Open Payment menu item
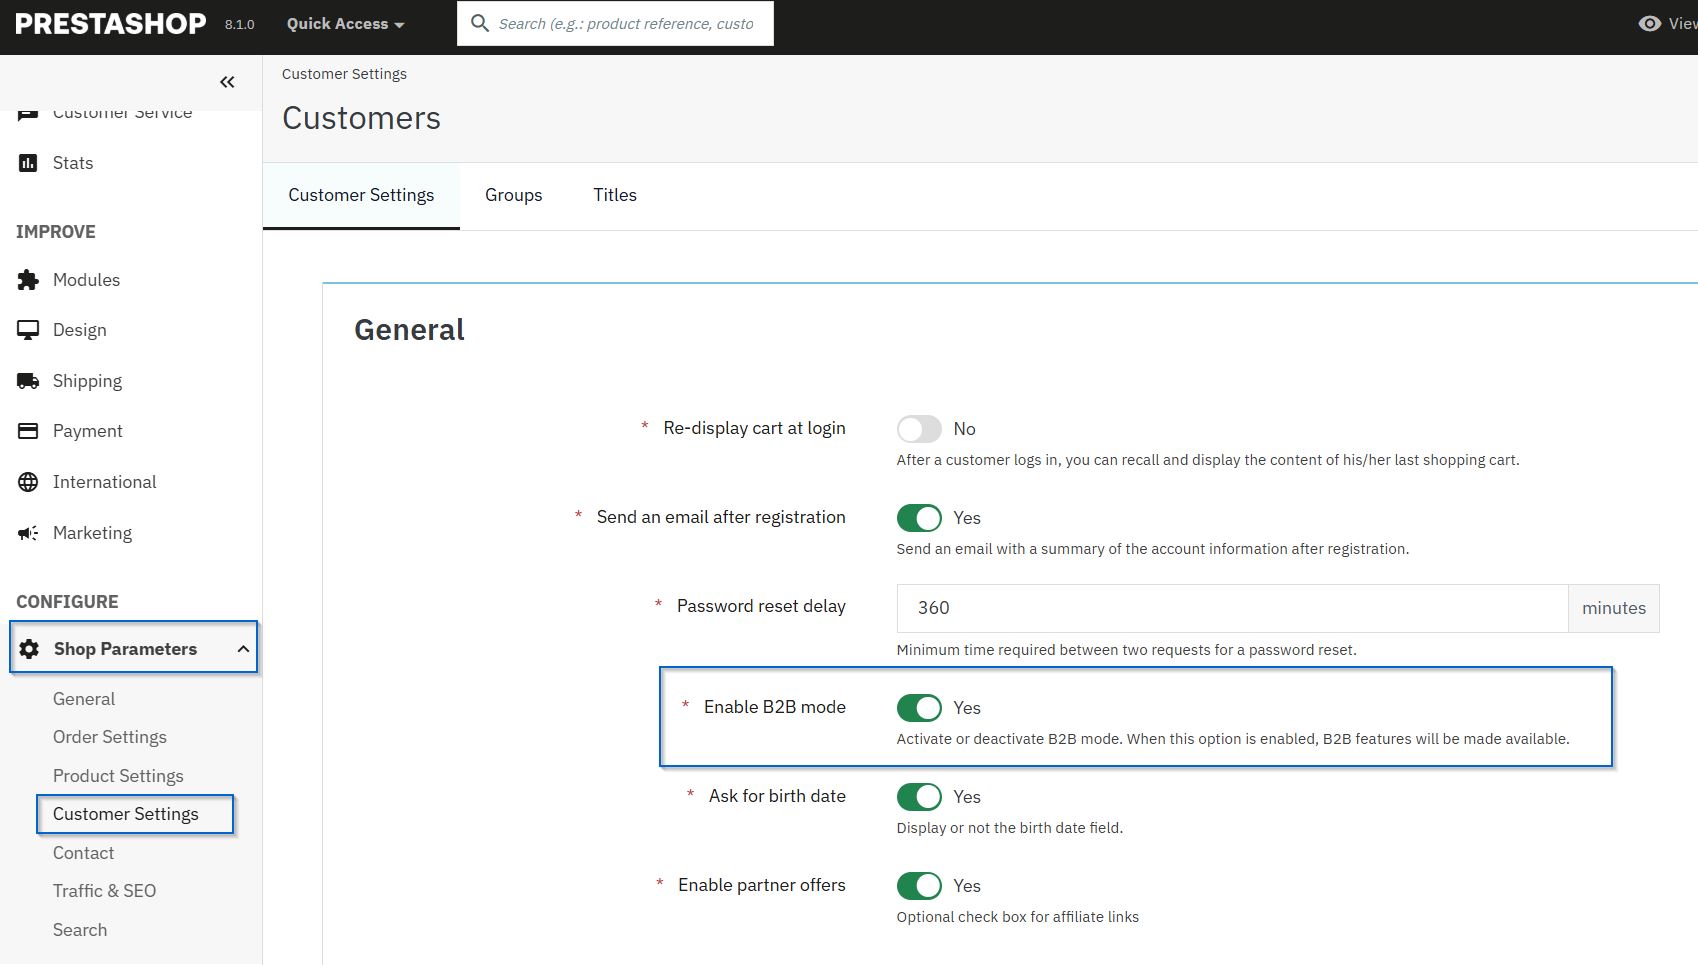The width and height of the screenshot is (1698, 965). tap(88, 431)
